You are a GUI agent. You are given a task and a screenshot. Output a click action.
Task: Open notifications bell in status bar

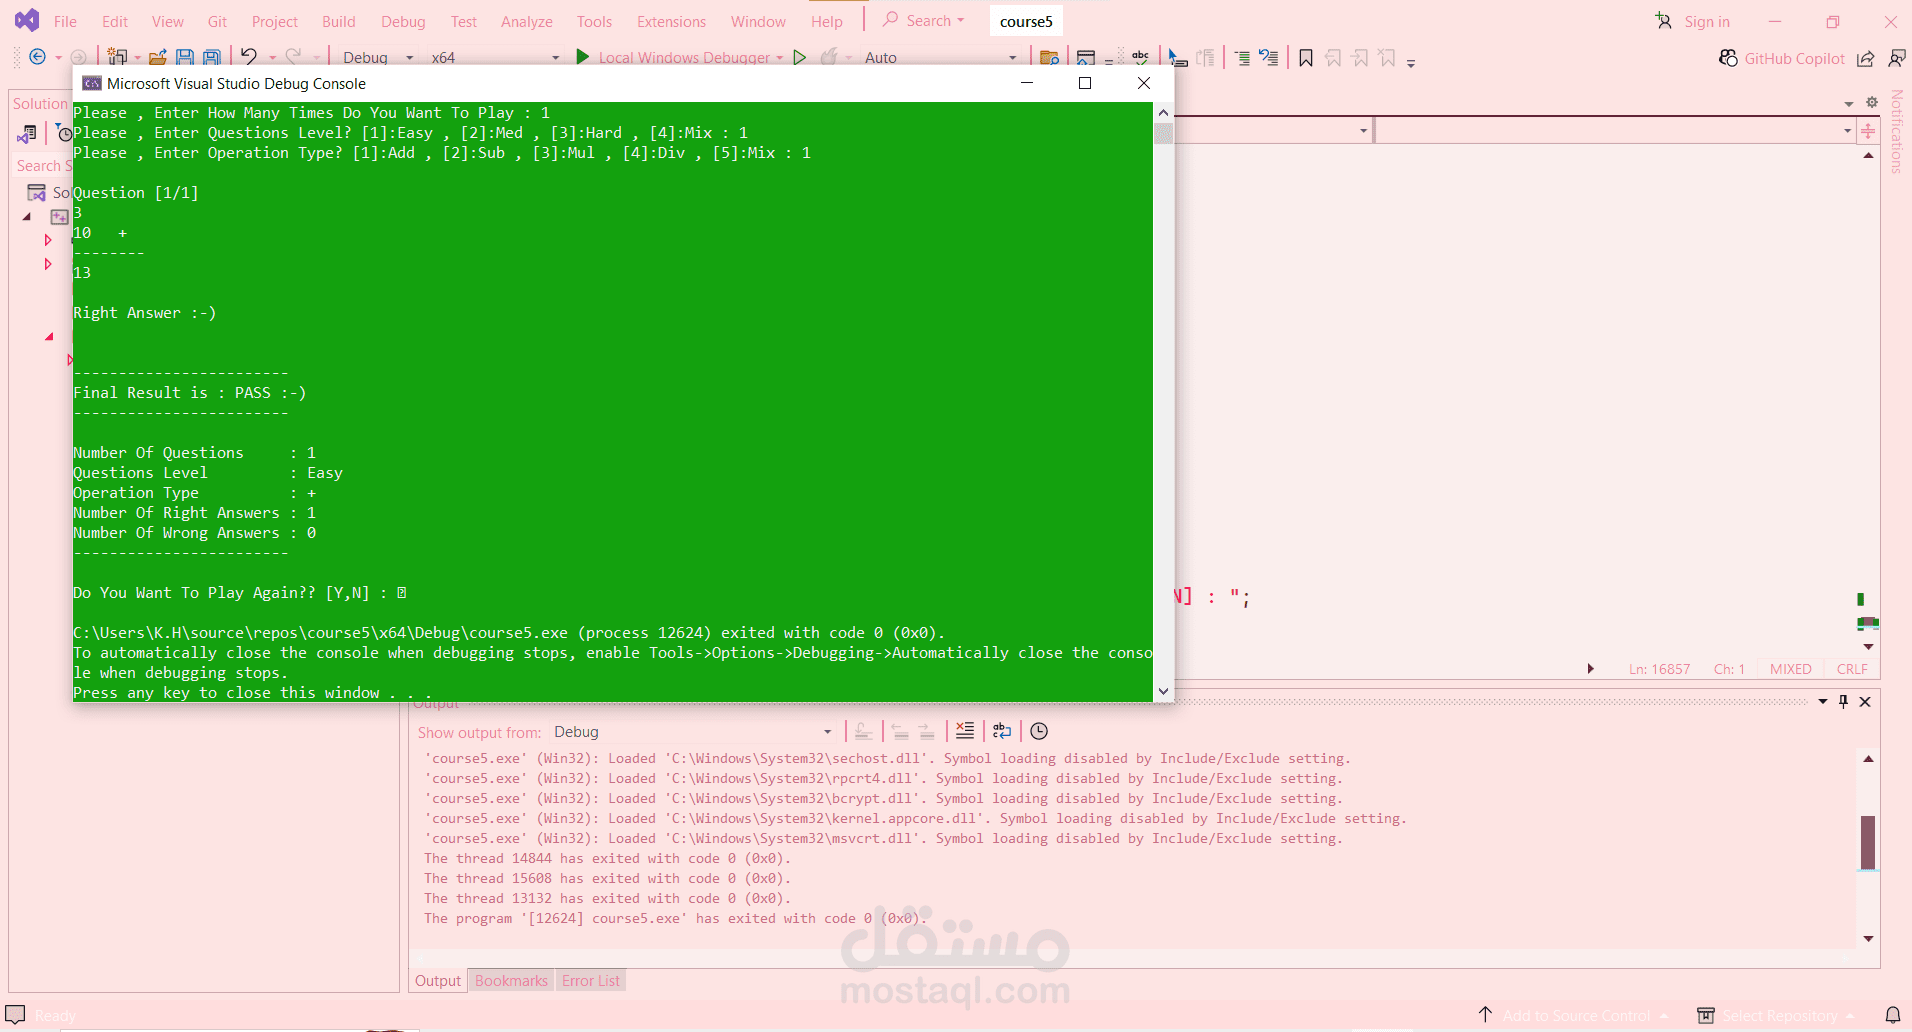[1892, 1015]
